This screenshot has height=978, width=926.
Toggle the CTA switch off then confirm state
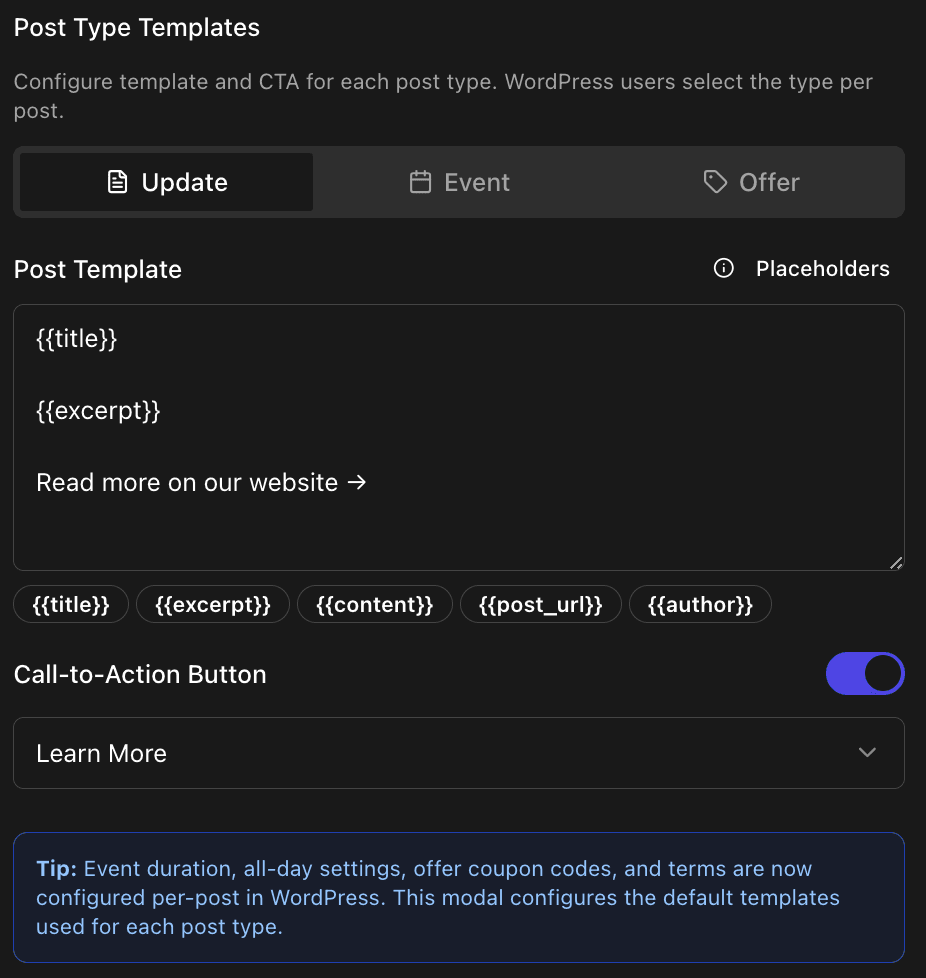coord(864,673)
